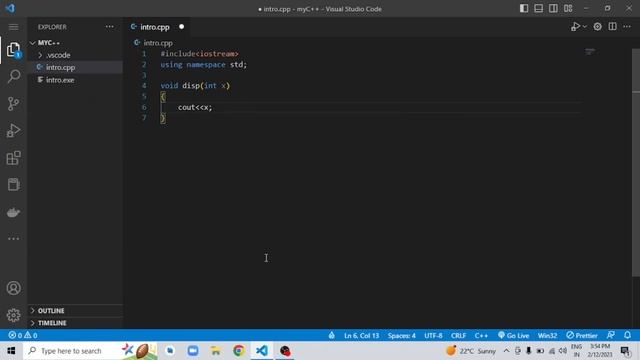Click the flame icon in the status bar
This screenshot has width=640, height=360.
331,336
